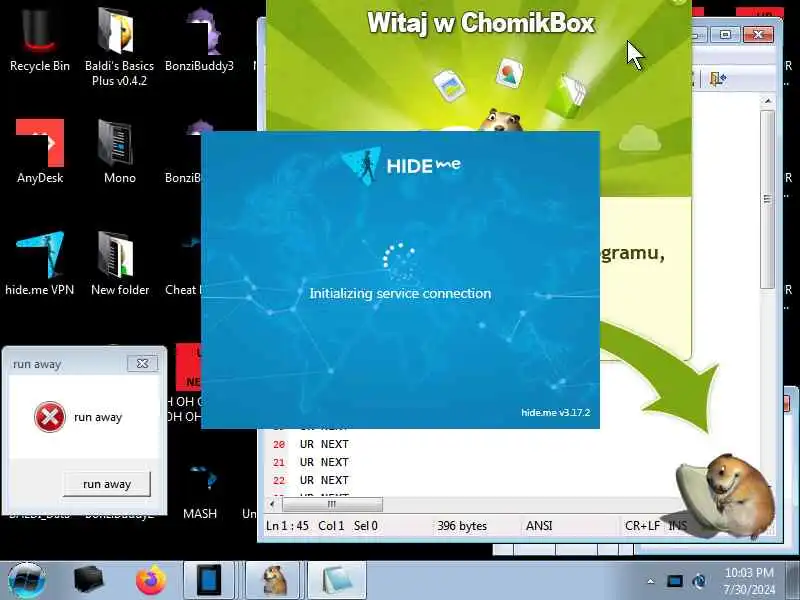Click Ln 1 : 45 in status bar

click(287, 526)
